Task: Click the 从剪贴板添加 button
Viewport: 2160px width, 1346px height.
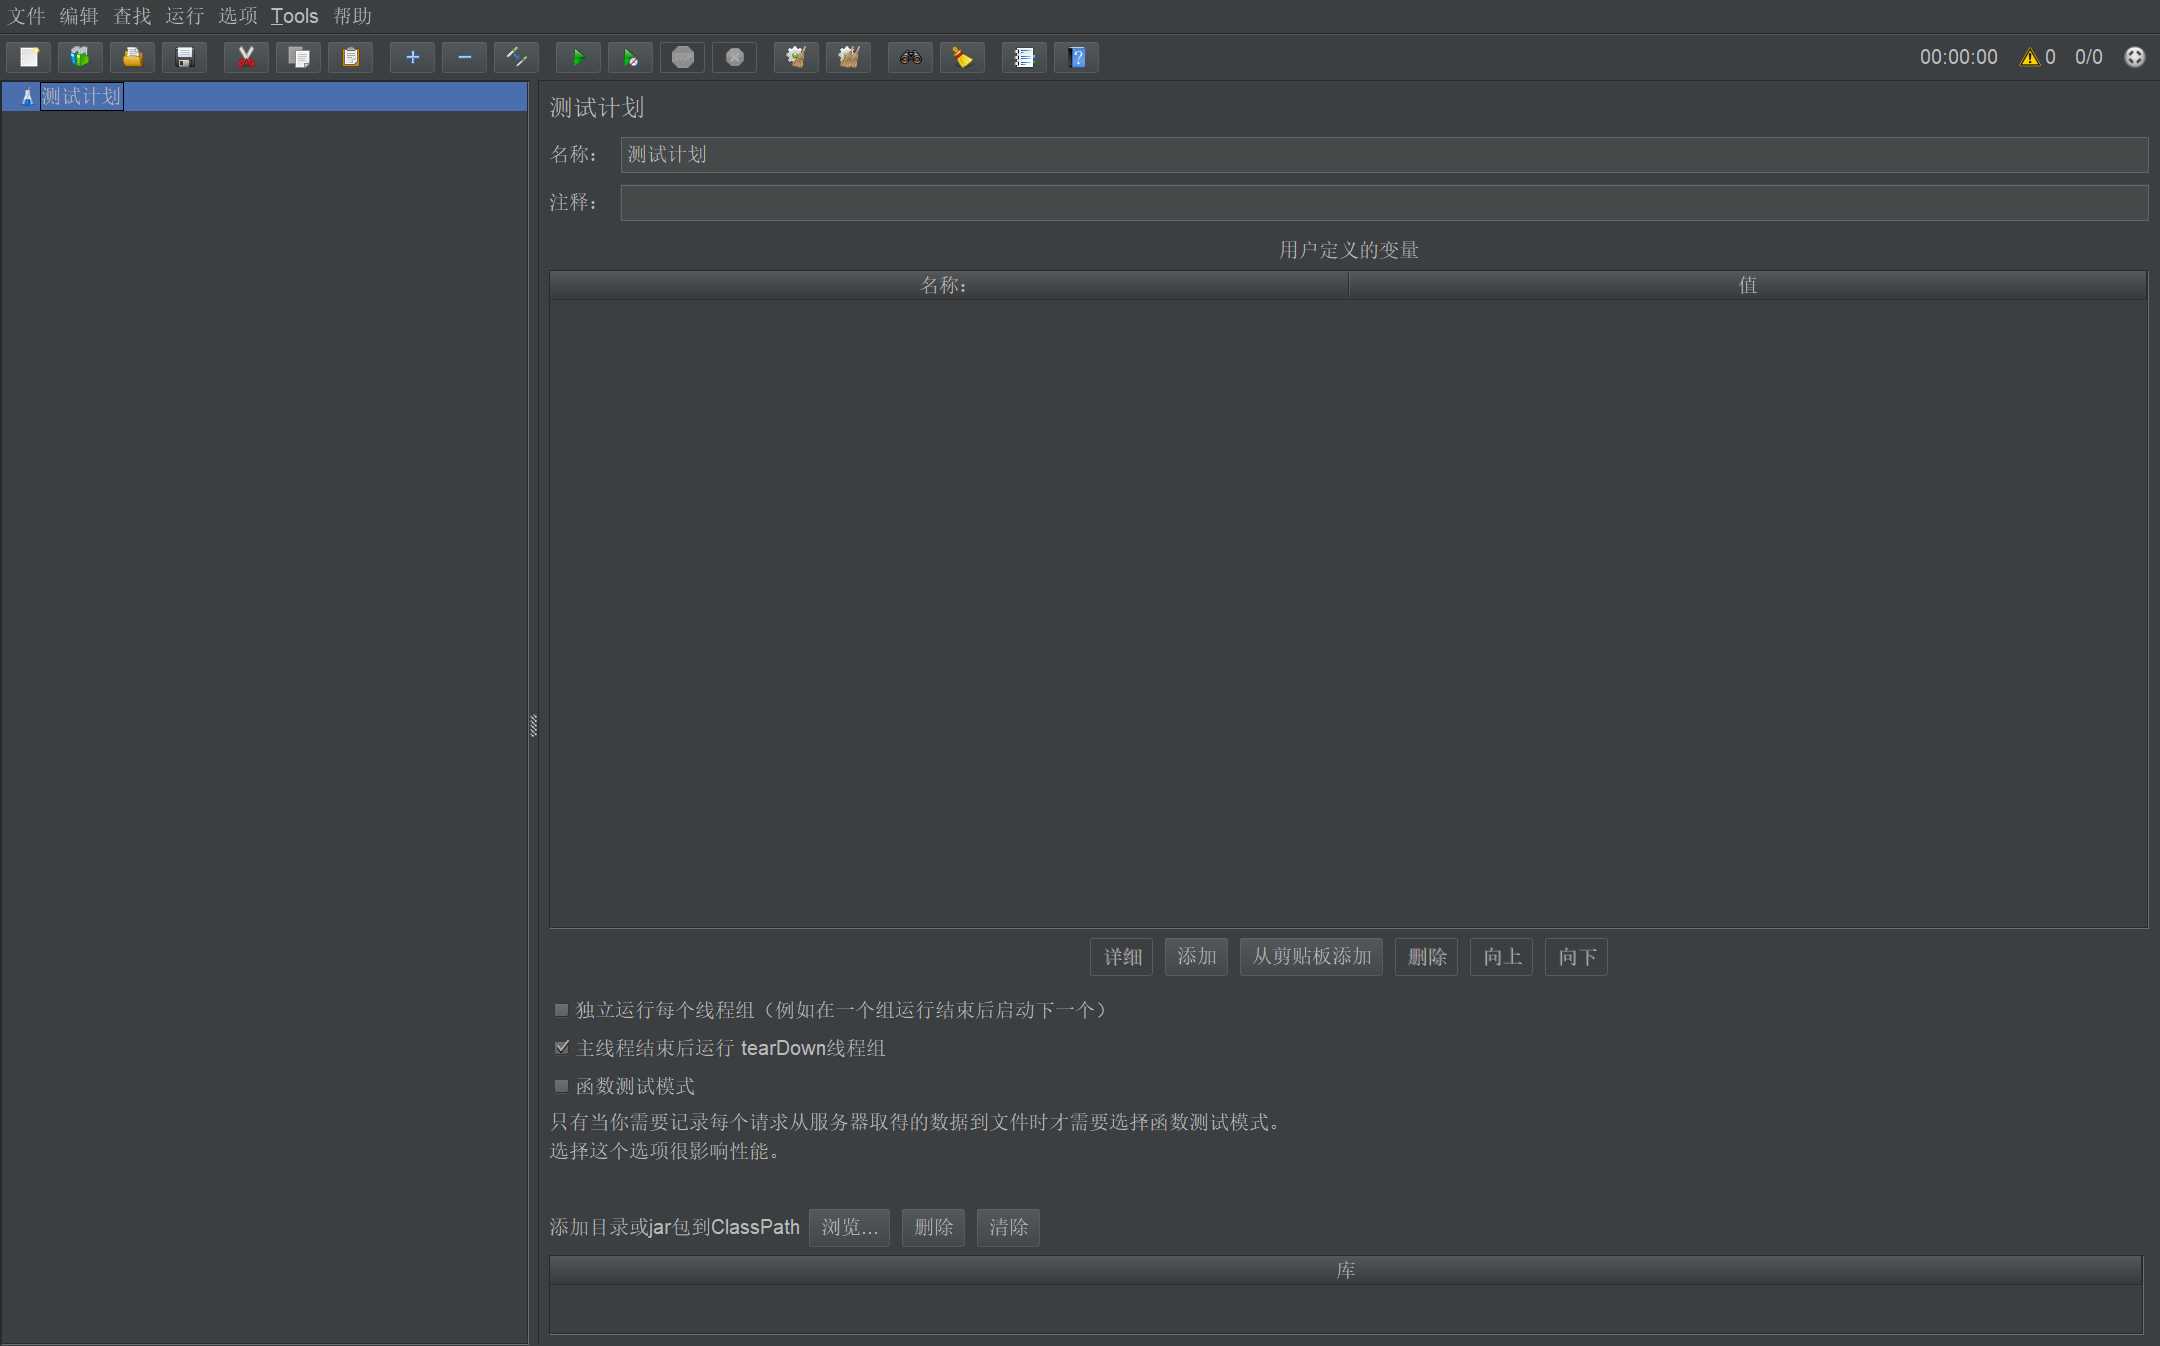Action: click(x=1311, y=957)
